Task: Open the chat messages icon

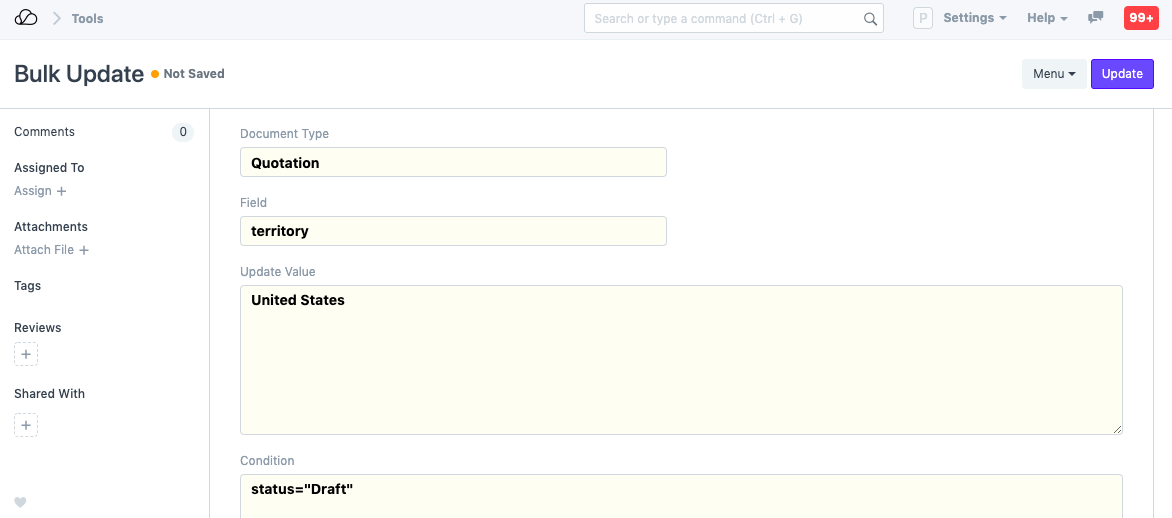Action: tap(1096, 18)
